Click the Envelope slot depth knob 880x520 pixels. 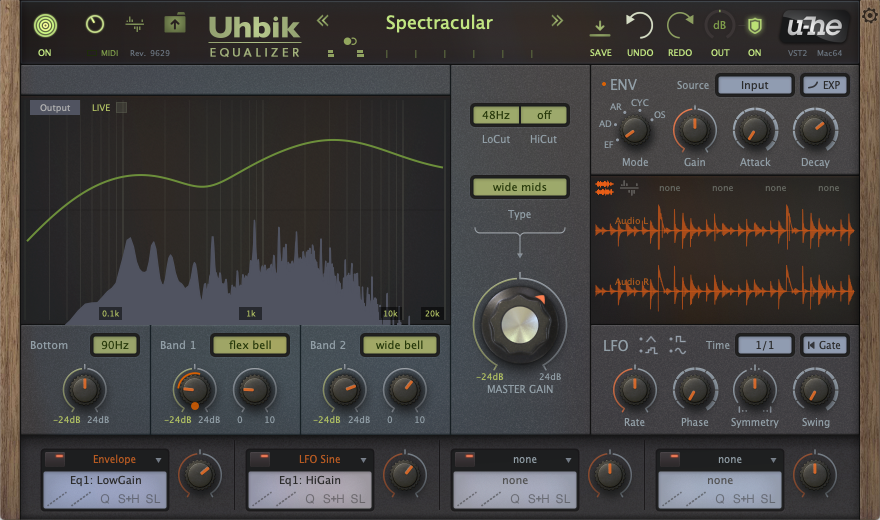[x=200, y=475]
